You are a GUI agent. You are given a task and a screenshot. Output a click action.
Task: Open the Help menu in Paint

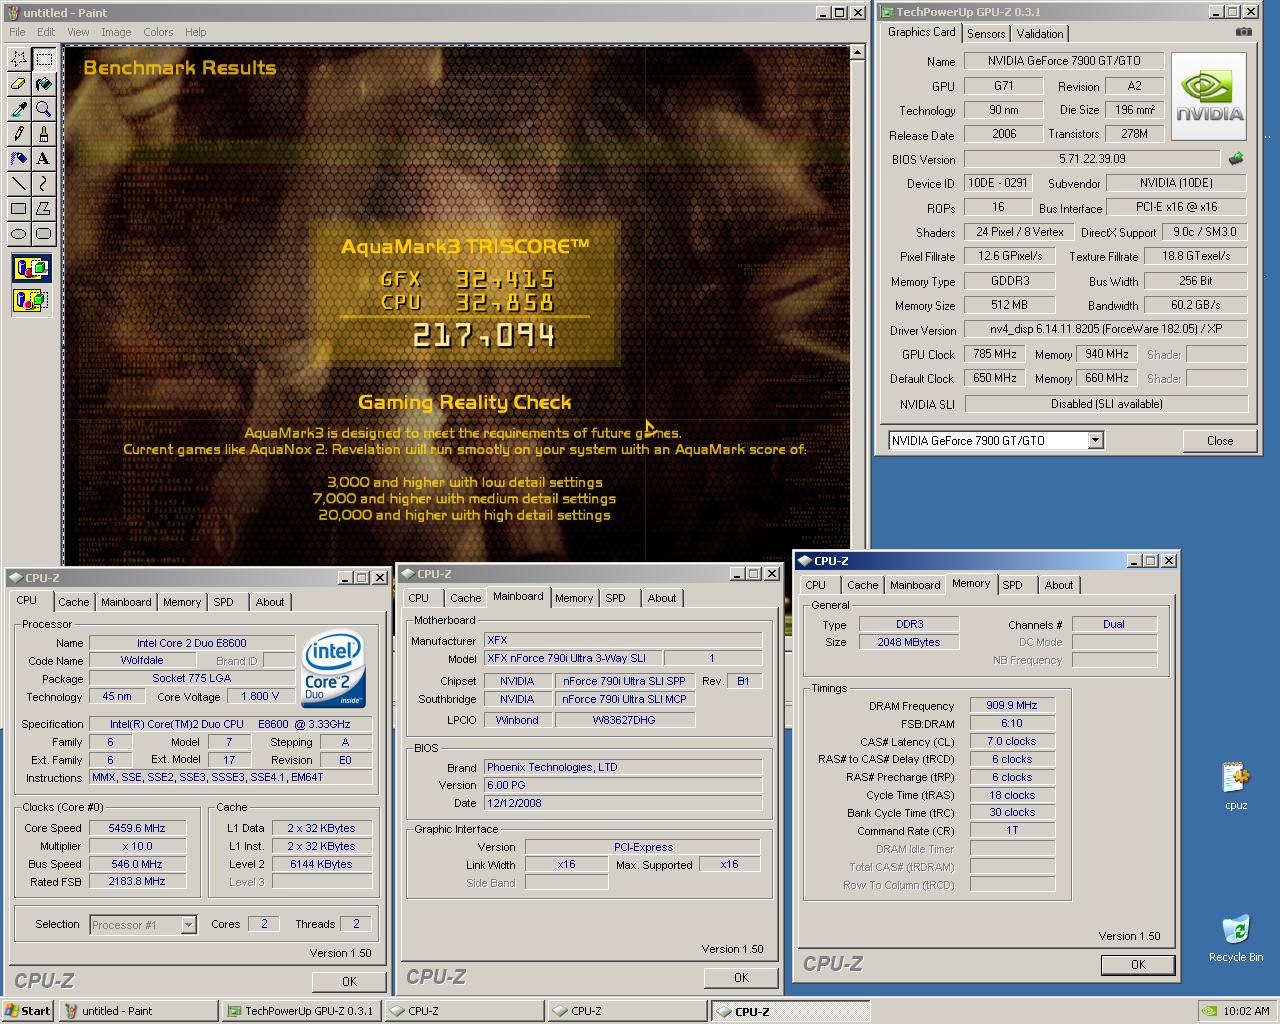point(196,32)
